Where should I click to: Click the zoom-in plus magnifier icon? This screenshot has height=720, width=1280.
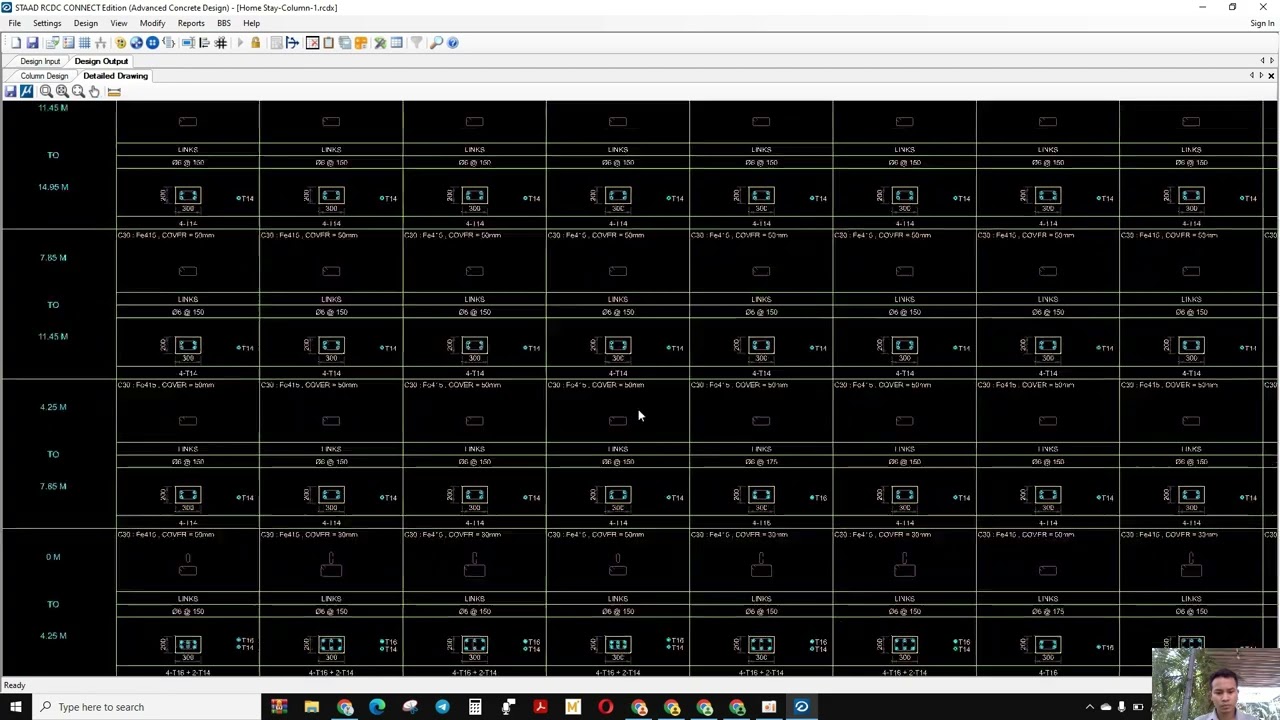(x=61, y=91)
